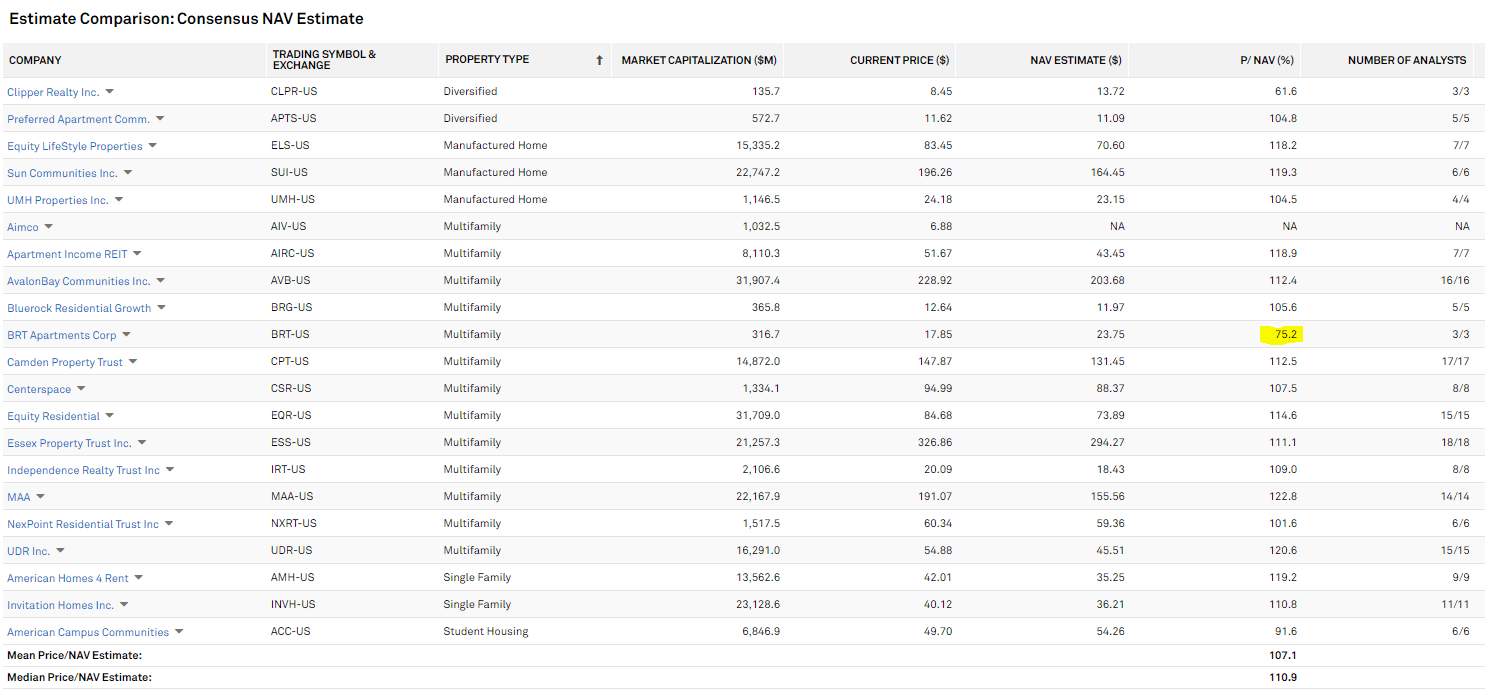Open the chevron beside Camden Property Trust
The image size is (1485, 690).
coord(133,361)
